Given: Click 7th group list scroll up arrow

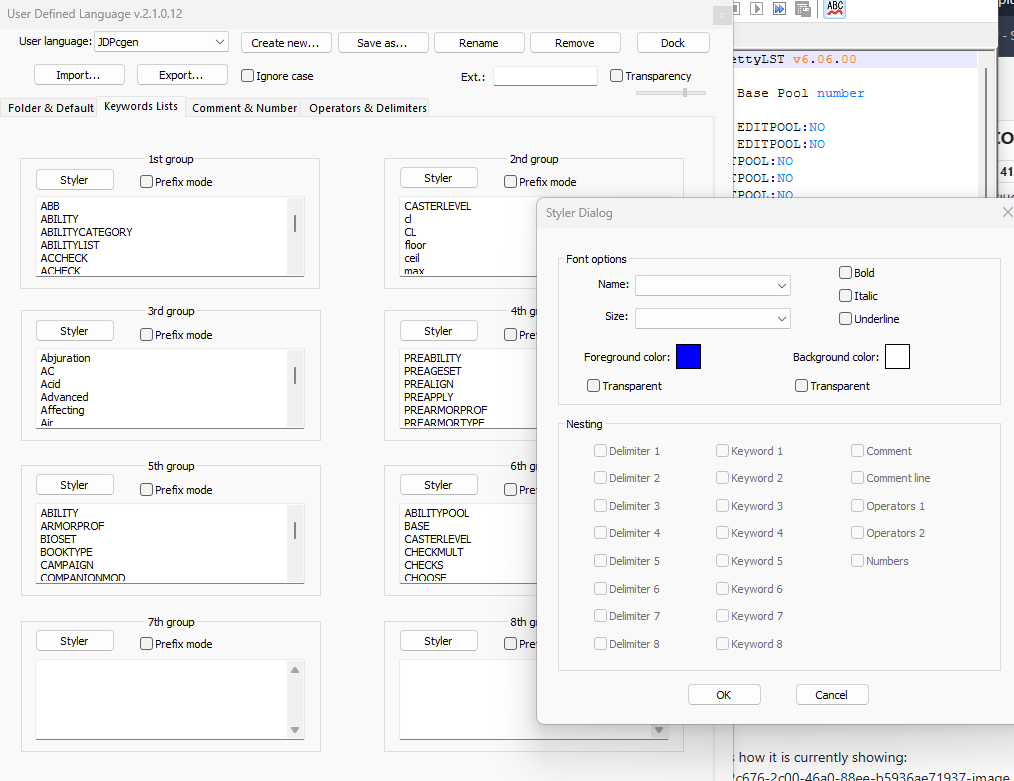Looking at the screenshot, I should [x=295, y=669].
